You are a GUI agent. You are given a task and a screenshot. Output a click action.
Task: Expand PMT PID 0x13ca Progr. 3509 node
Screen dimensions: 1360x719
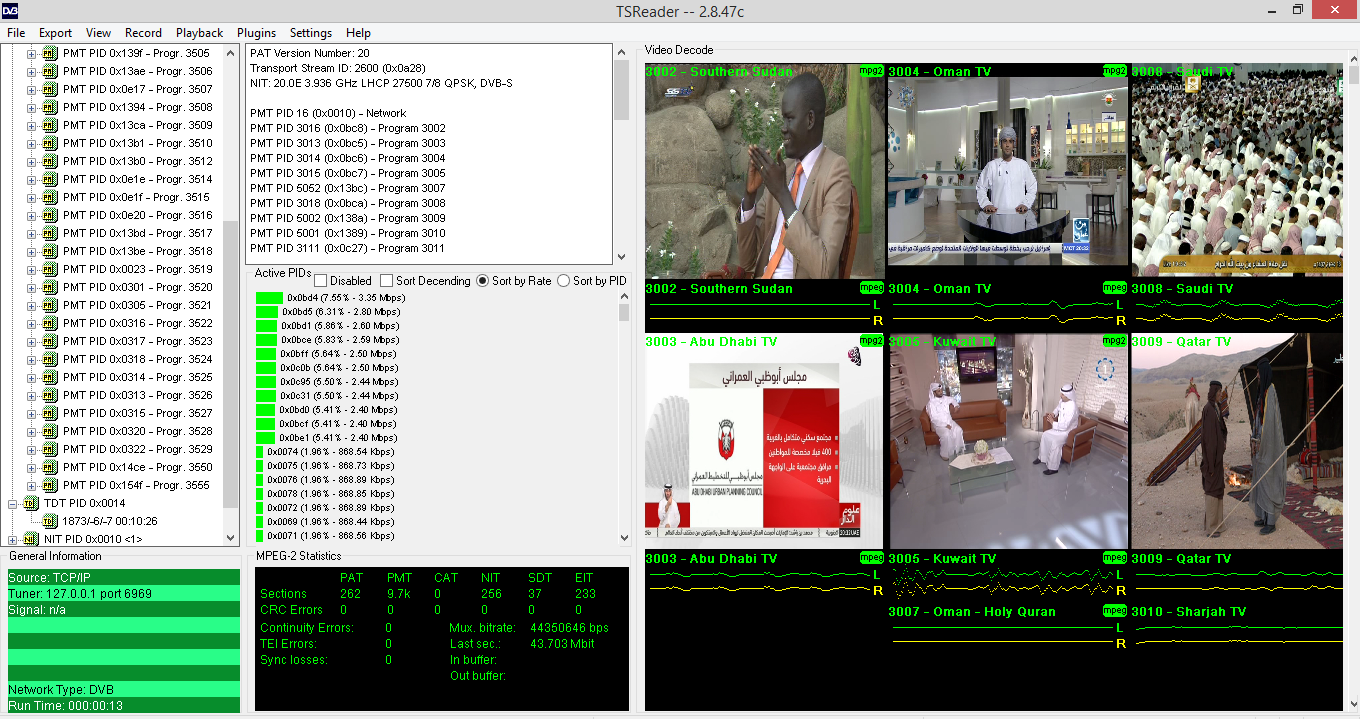click(x=31, y=126)
